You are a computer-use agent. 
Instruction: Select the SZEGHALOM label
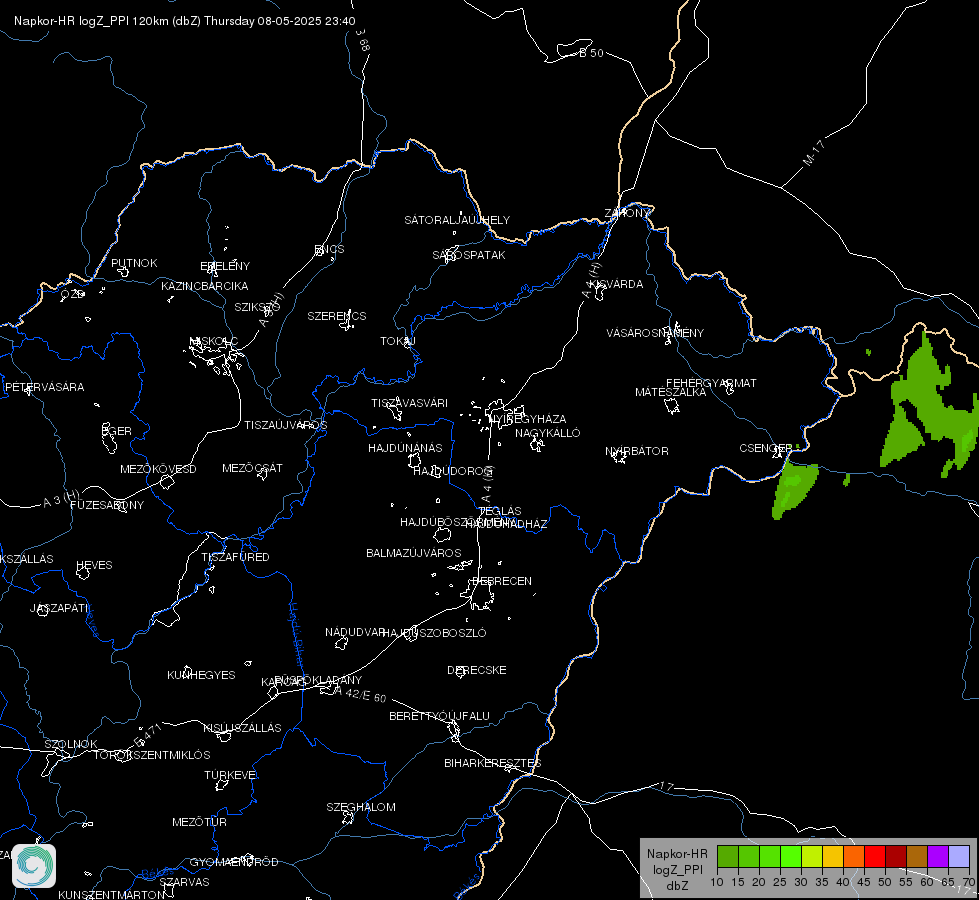[x=361, y=807]
